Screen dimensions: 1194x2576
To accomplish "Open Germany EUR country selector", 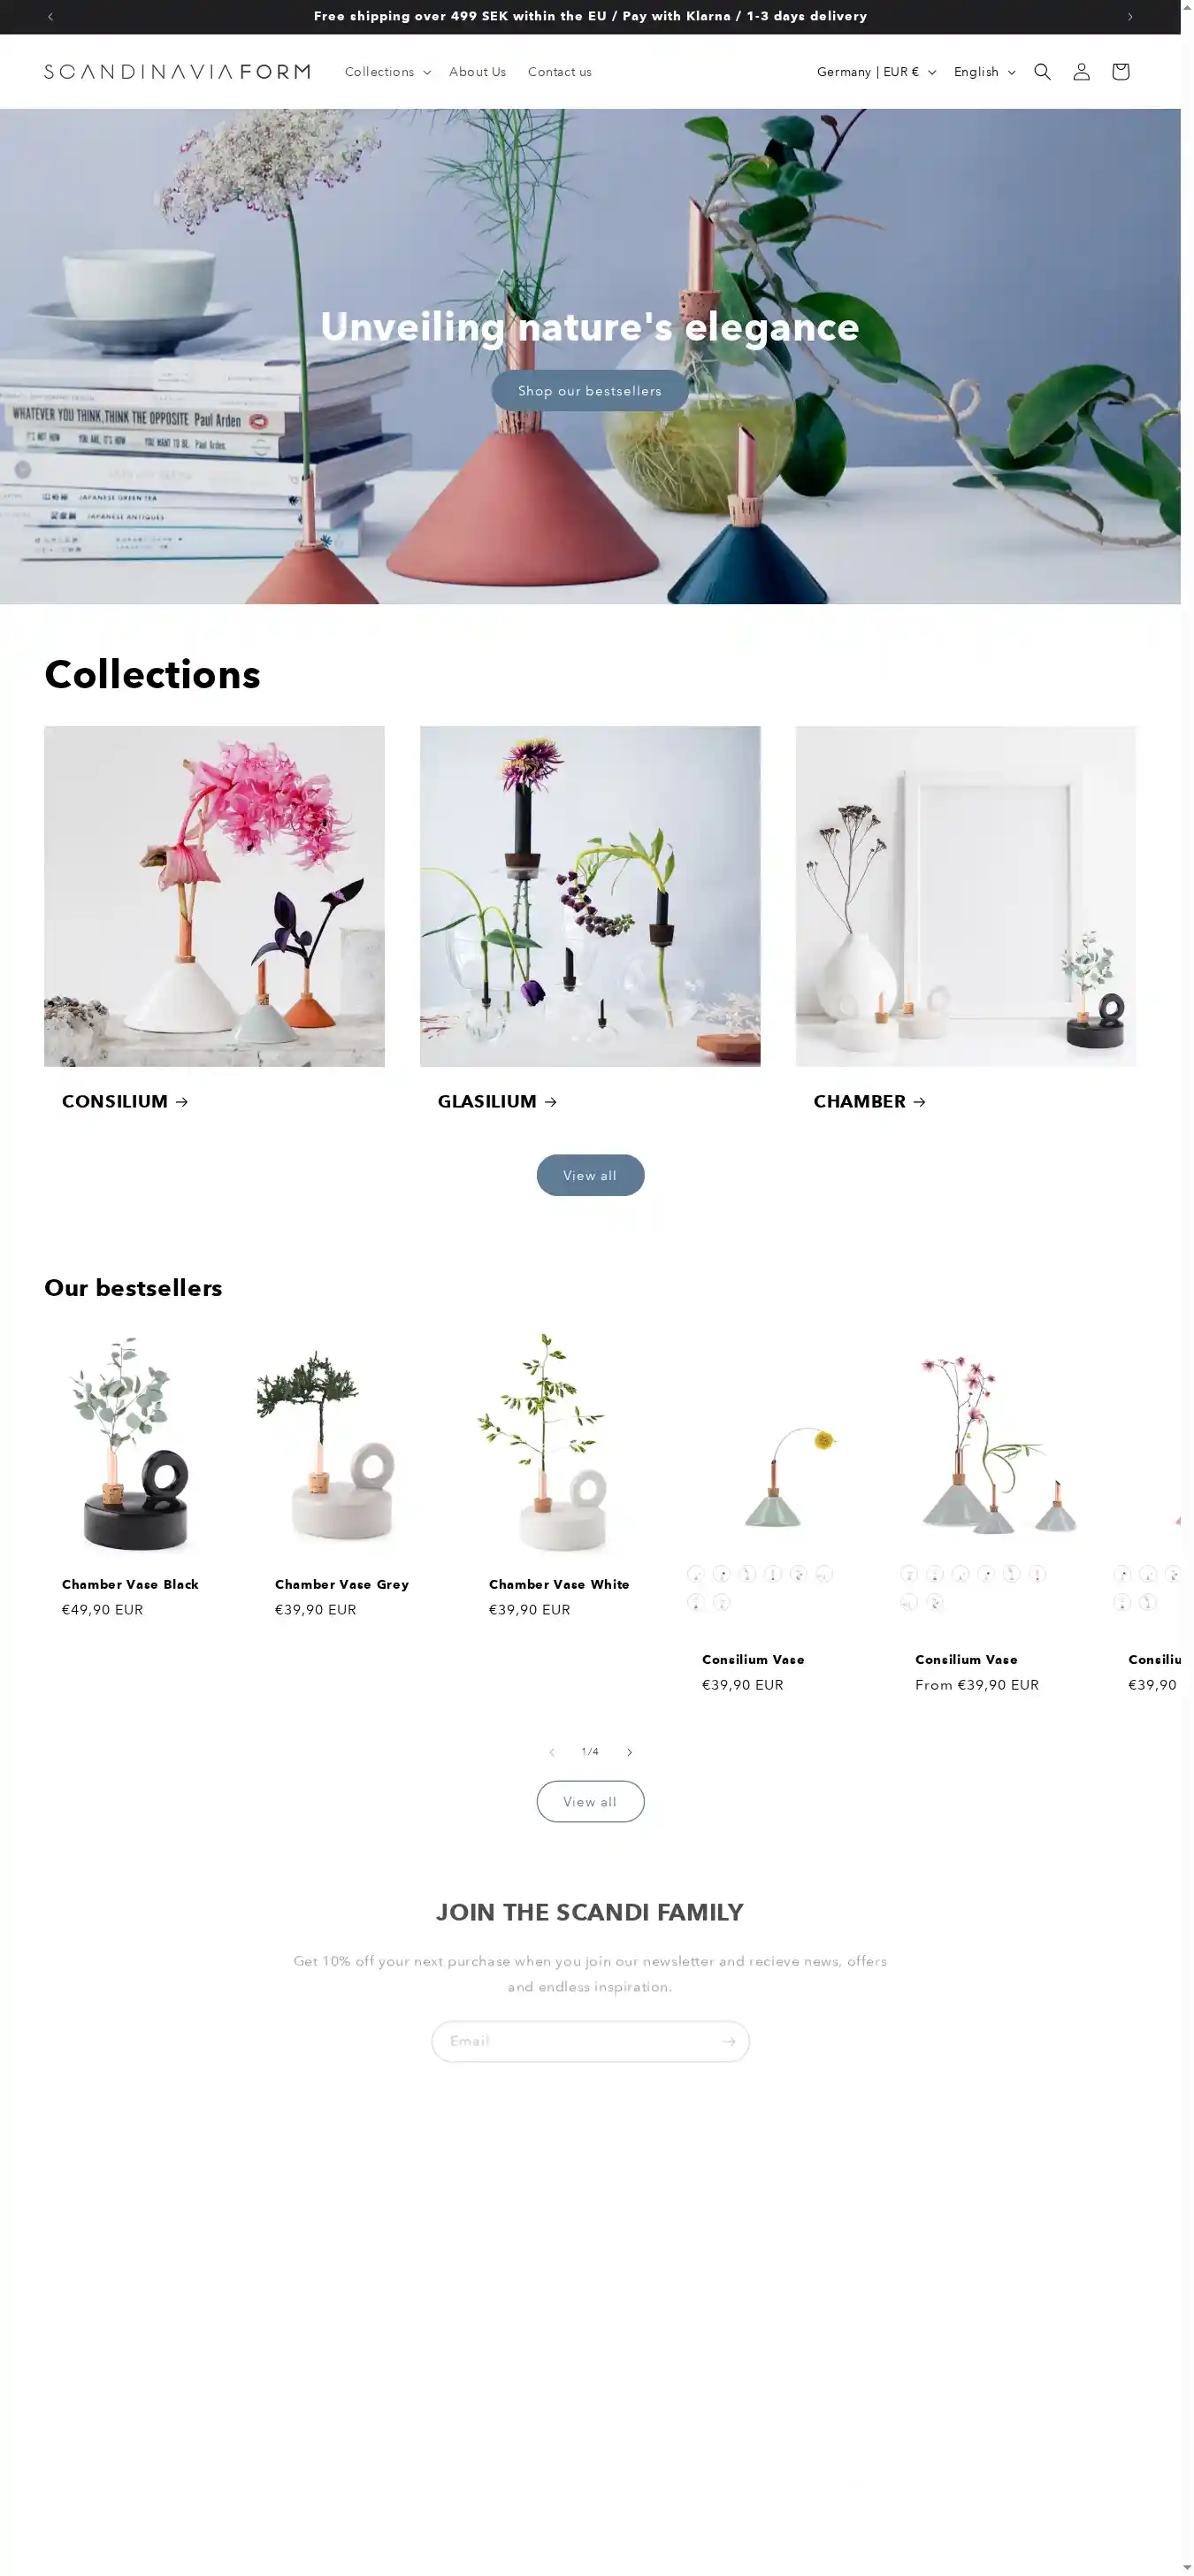I will click(x=876, y=72).
